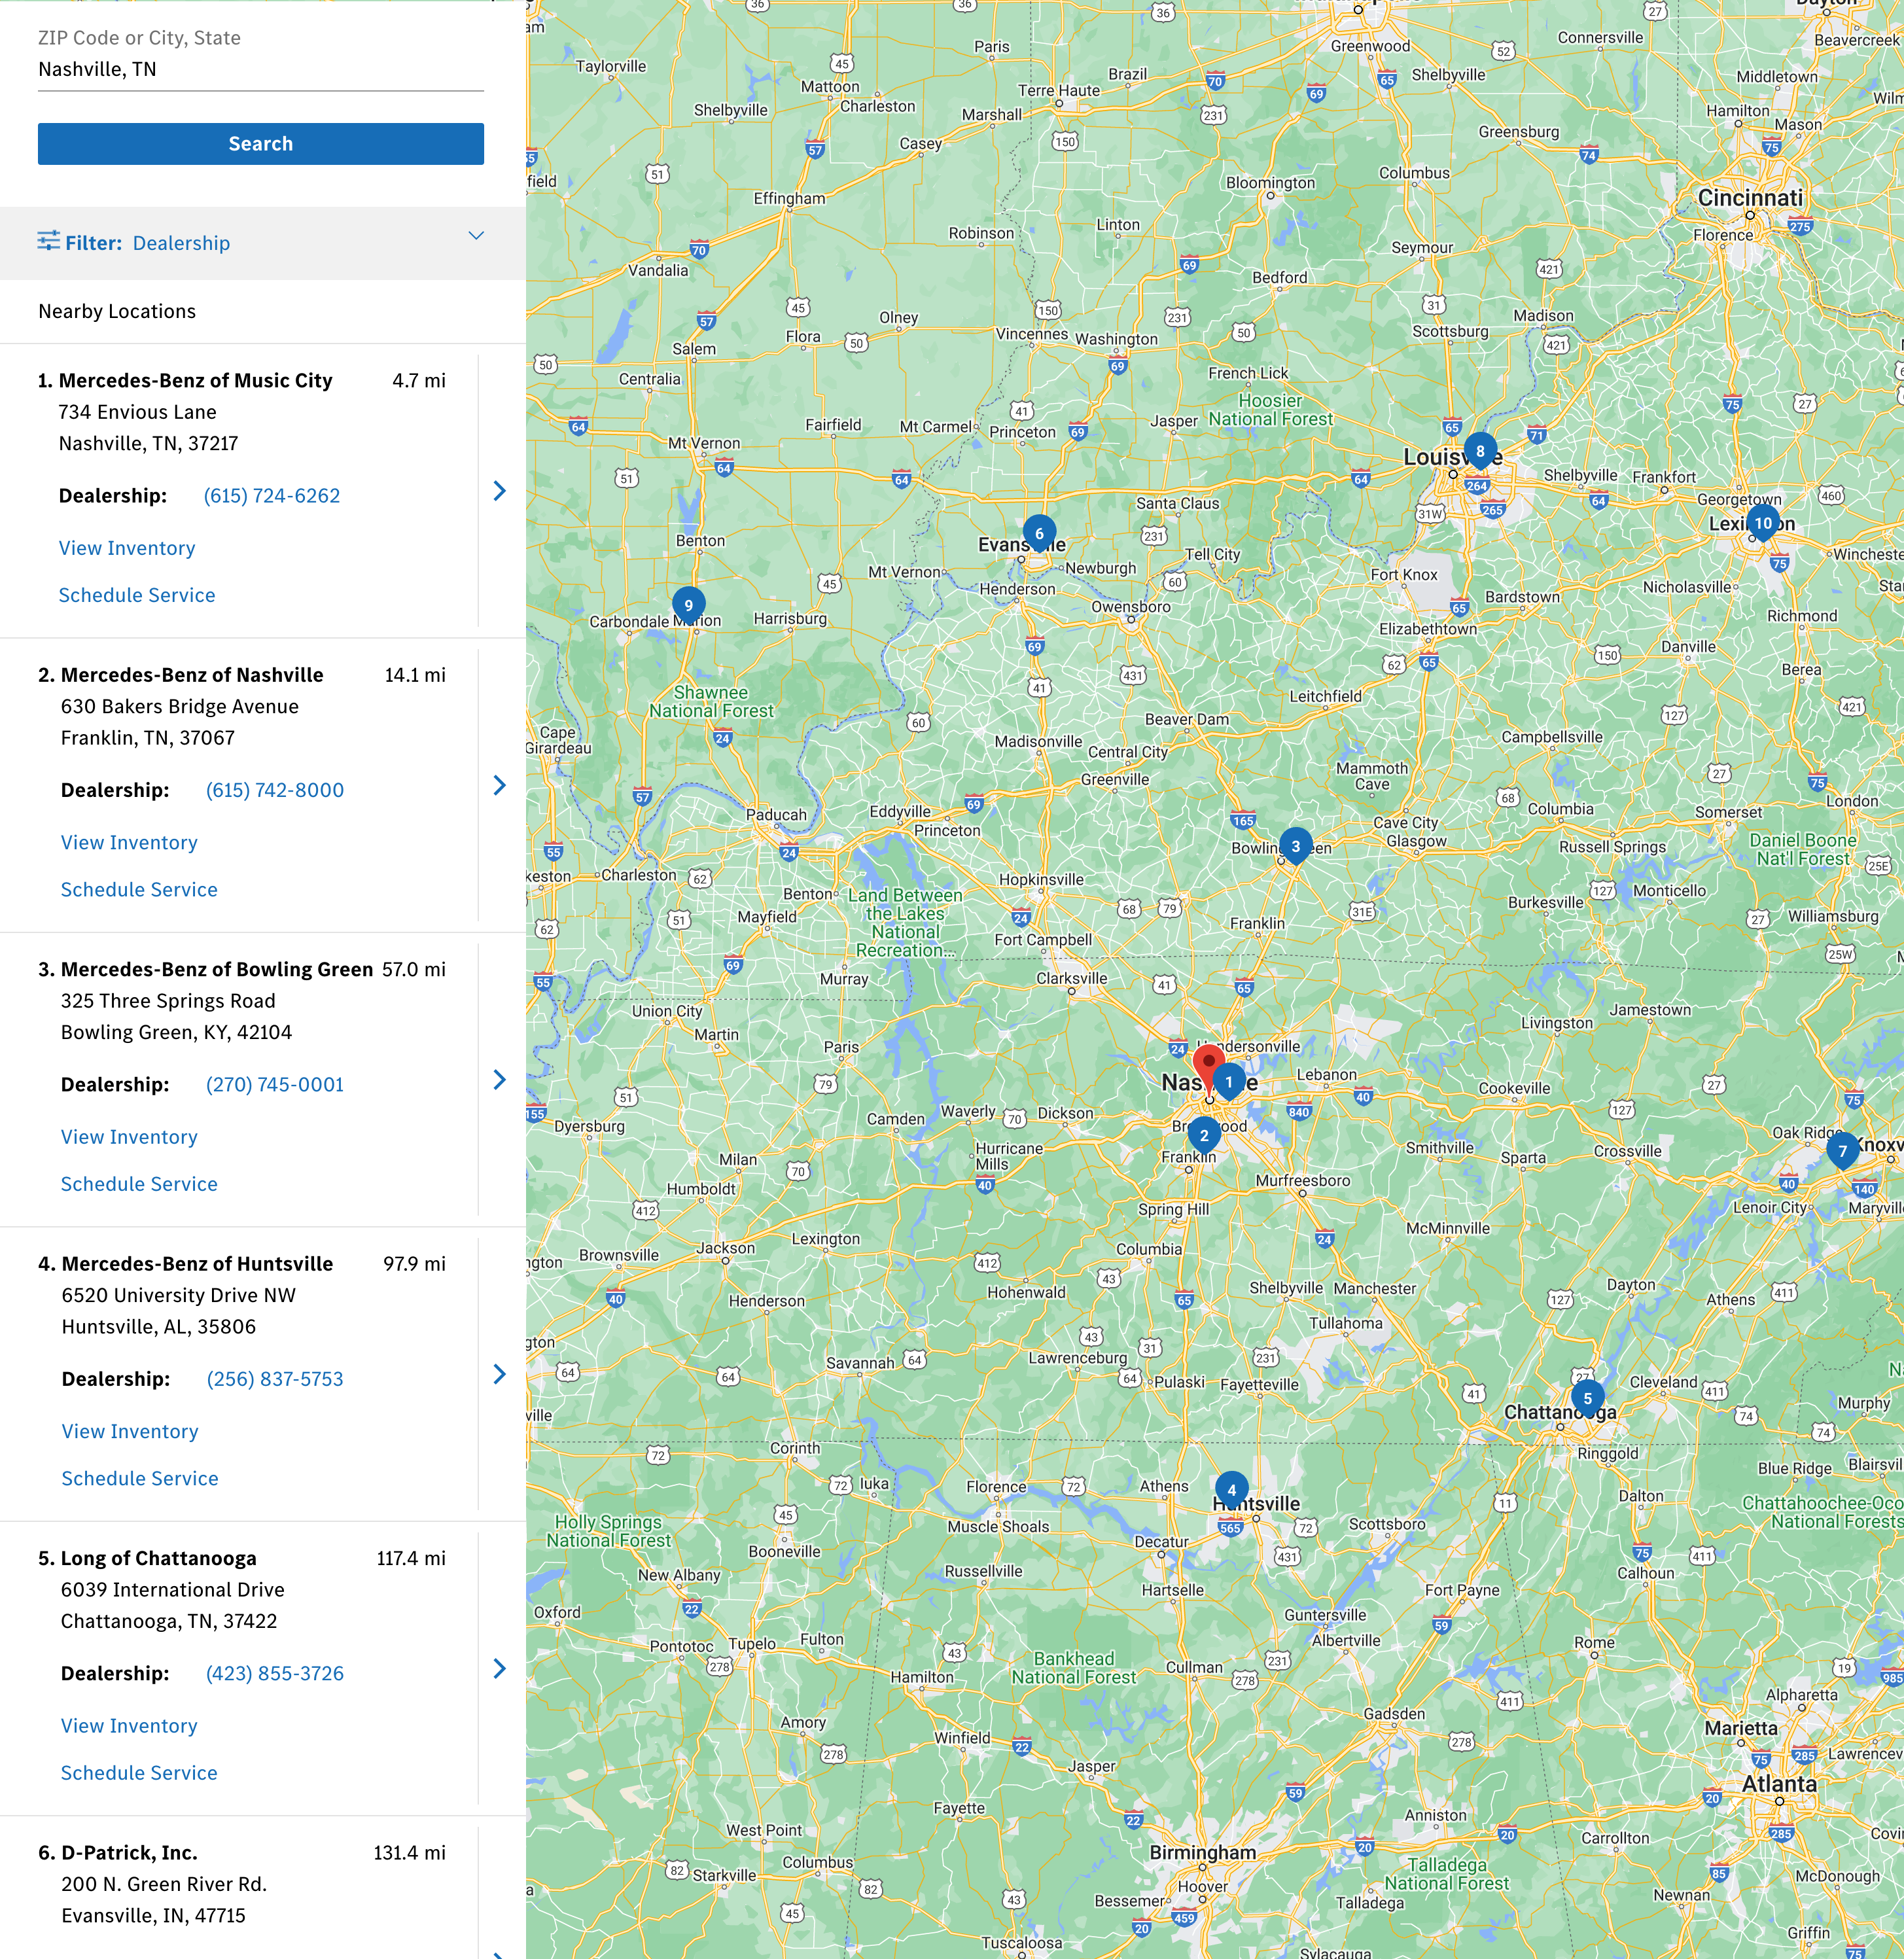The height and width of the screenshot is (1959, 1904).
Task: Click map pin number 8 at Louisville
Action: (1480, 451)
